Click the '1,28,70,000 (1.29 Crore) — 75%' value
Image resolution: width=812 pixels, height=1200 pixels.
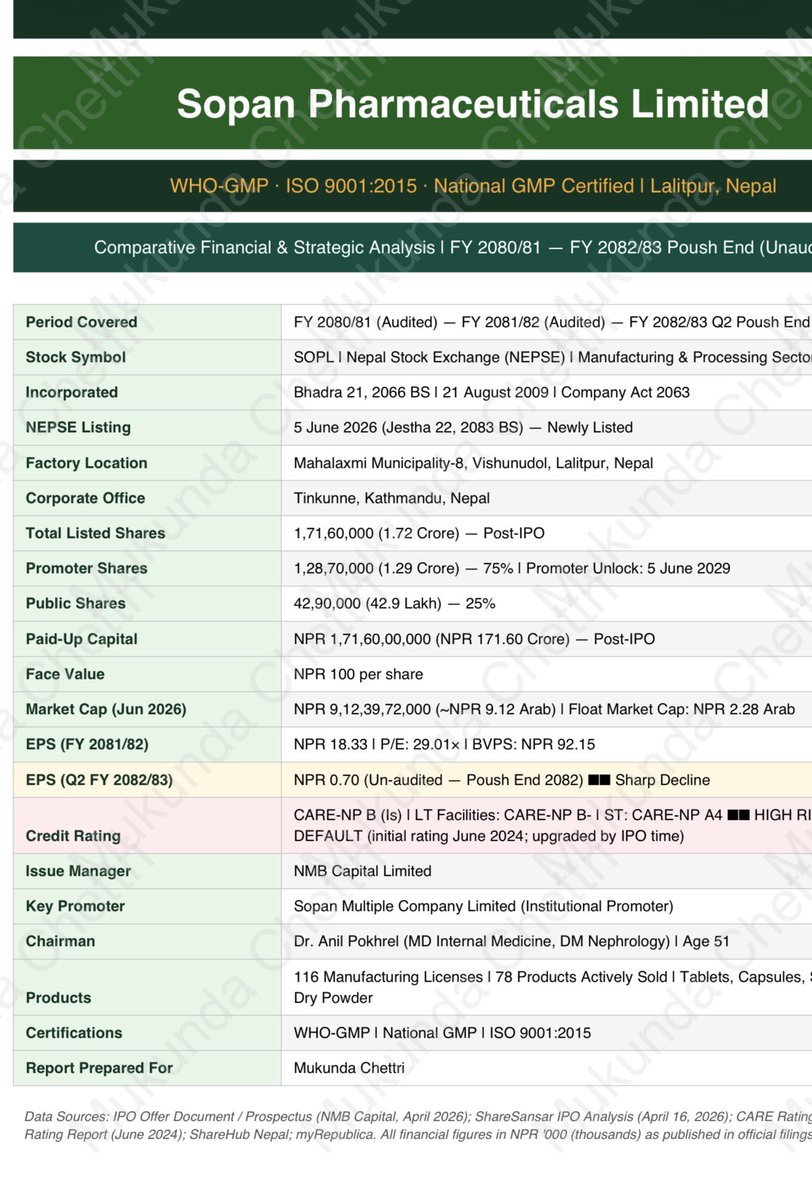[x=512, y=568]
